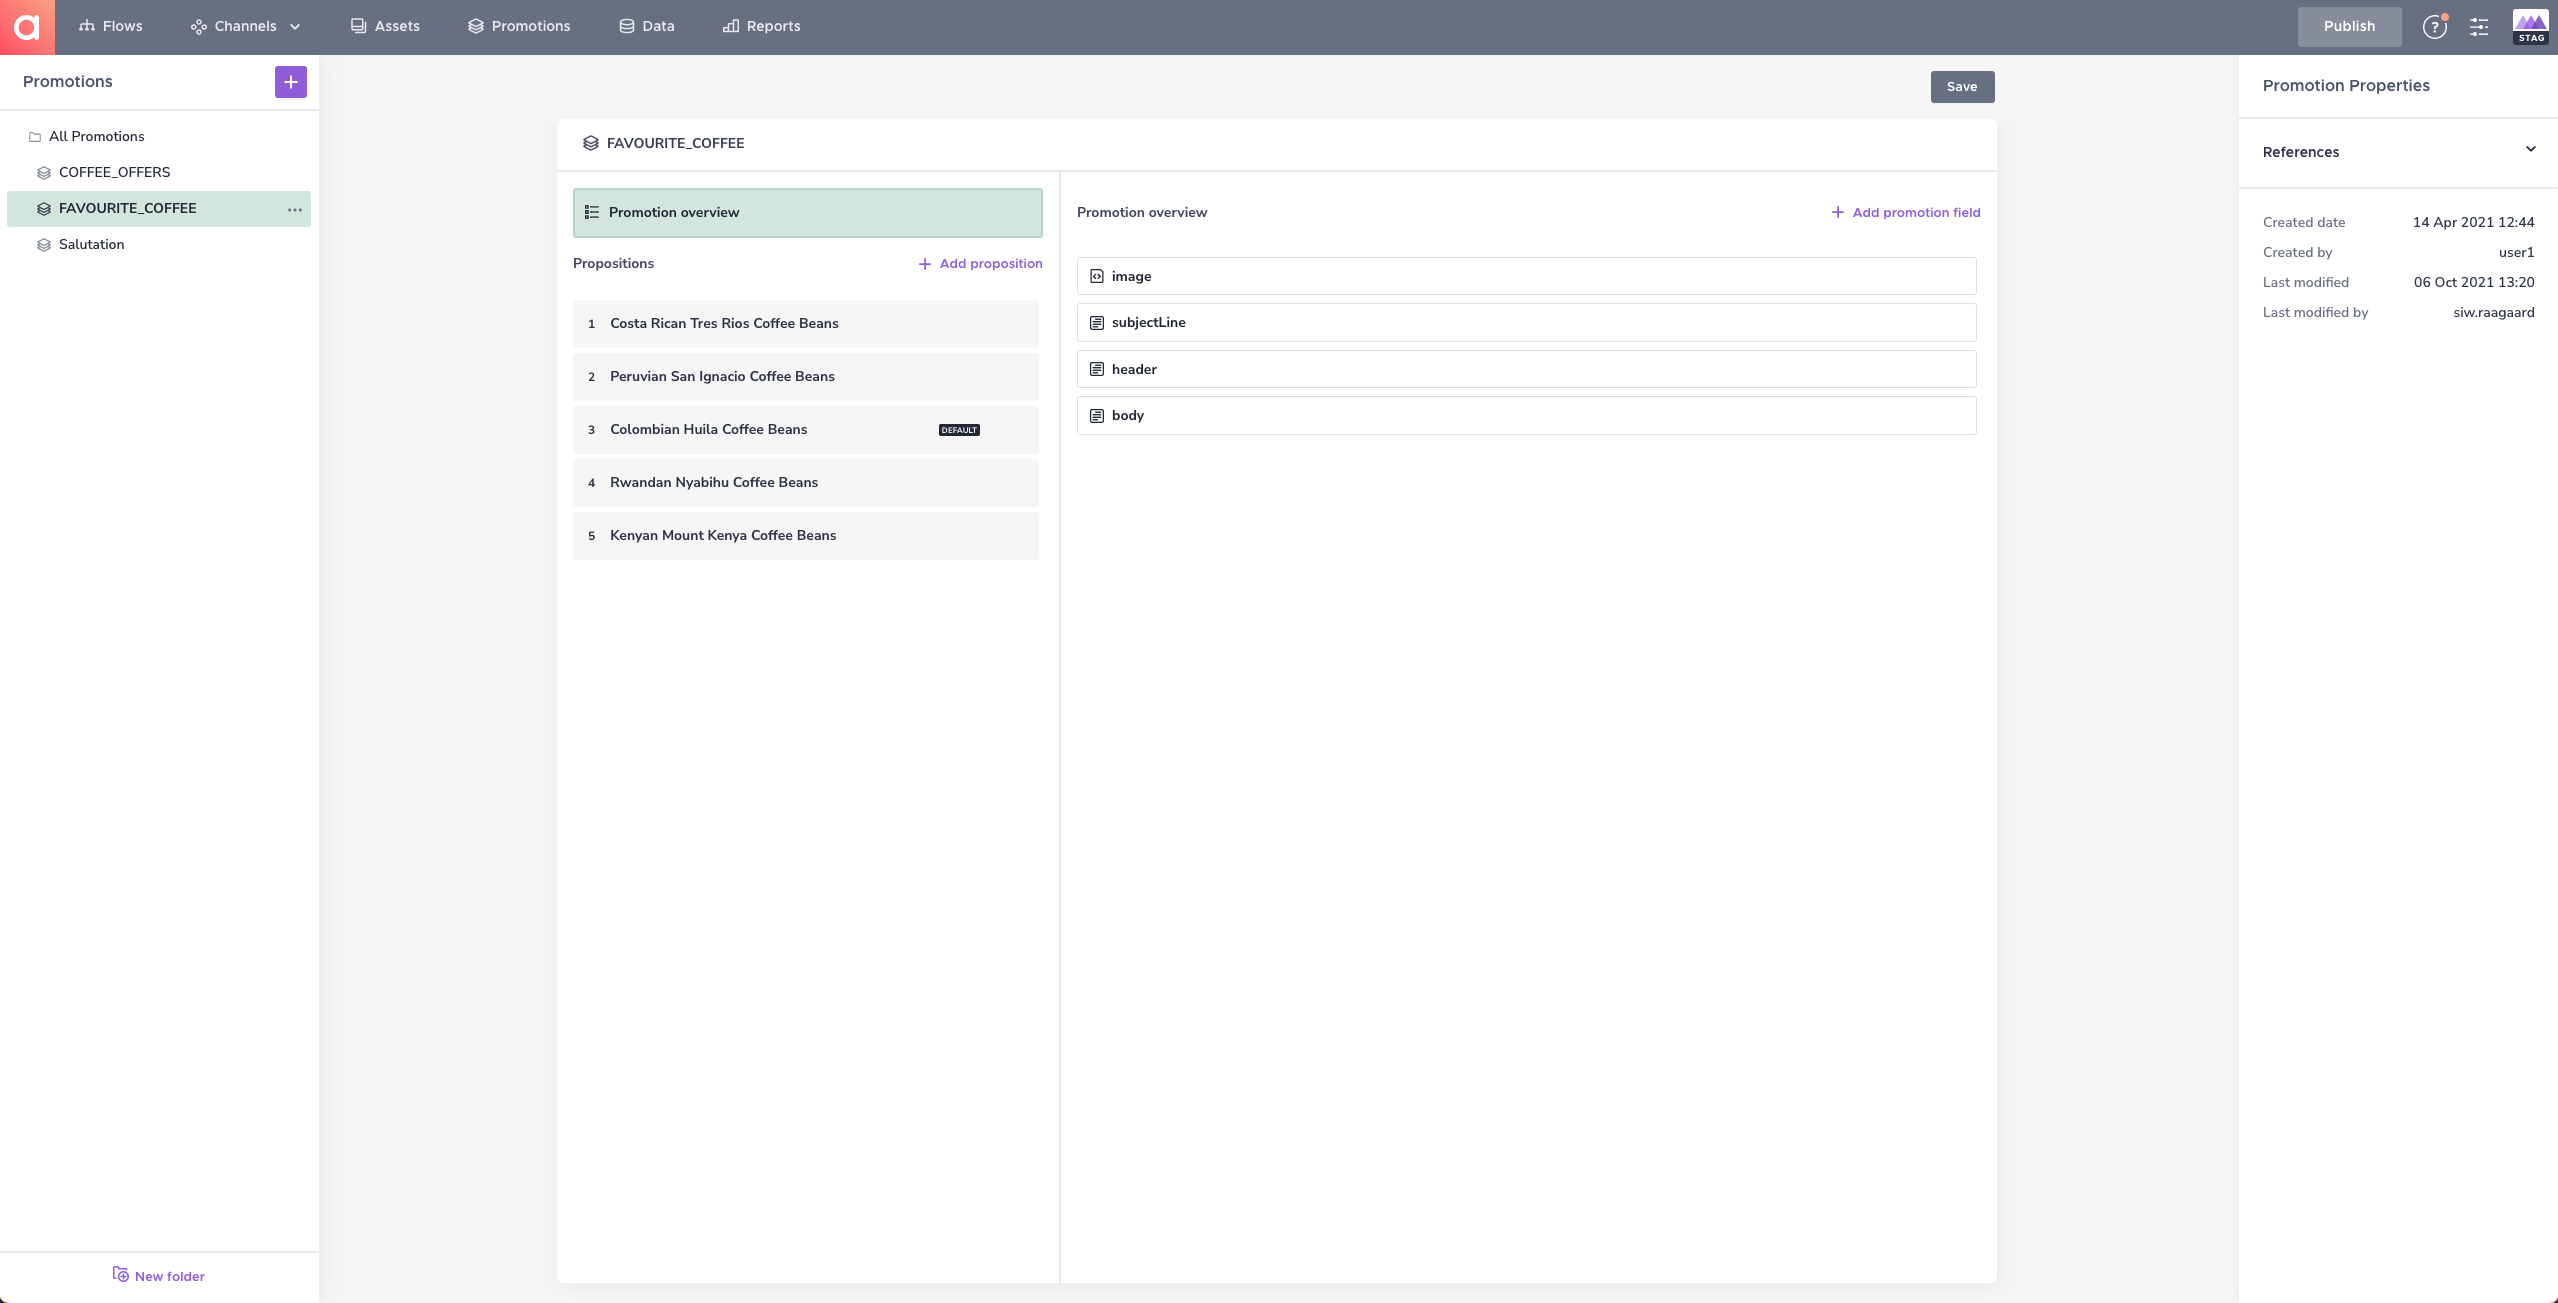The height and width of the screenshot is (1303, 2558).
Task: Click the list icon on Promotion overview
Action: [x=592, y=212]
